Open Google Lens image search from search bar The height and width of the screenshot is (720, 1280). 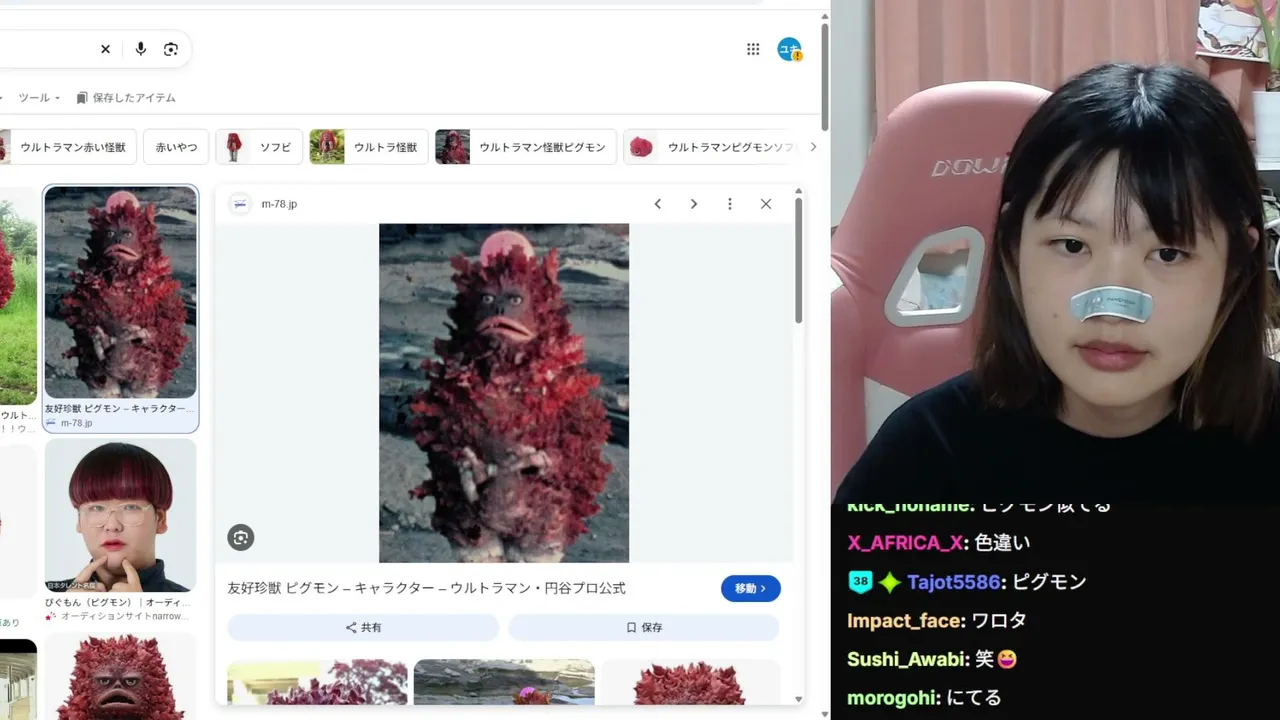[171, 49]
